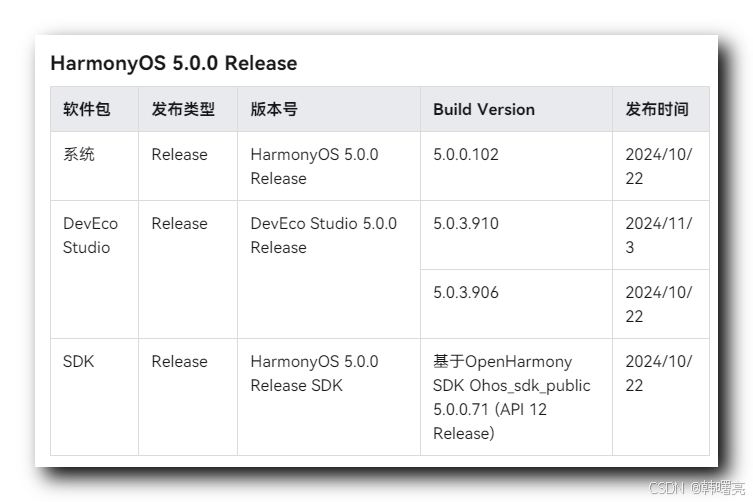Select build version 5.0.3.910

466,224
